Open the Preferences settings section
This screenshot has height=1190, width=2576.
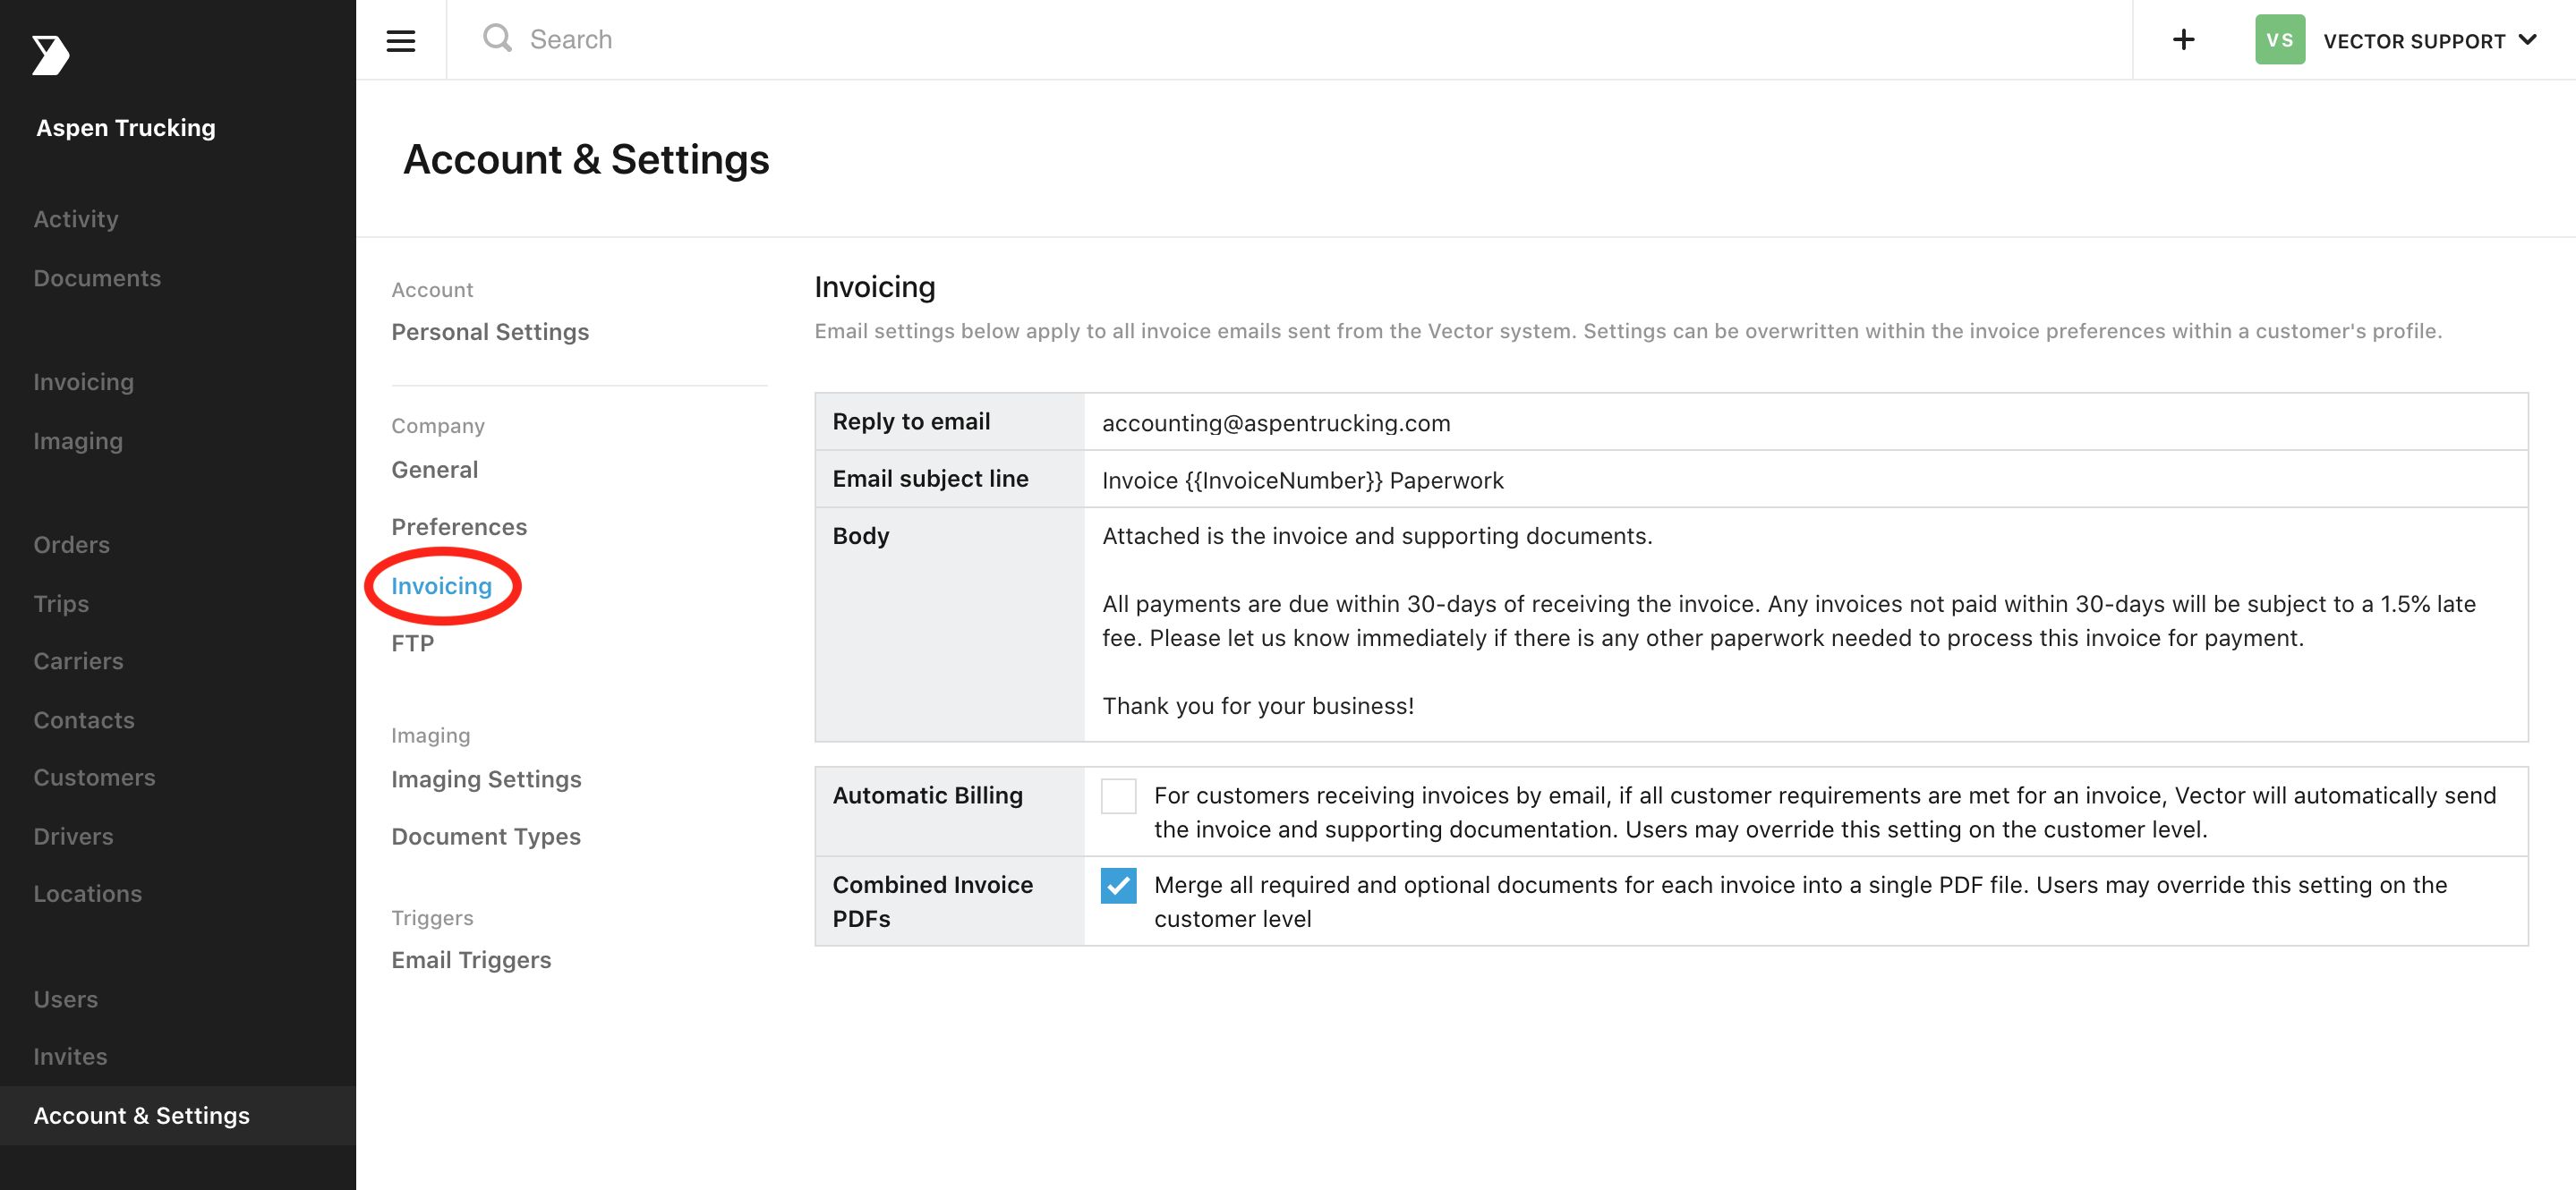[459, 527]
